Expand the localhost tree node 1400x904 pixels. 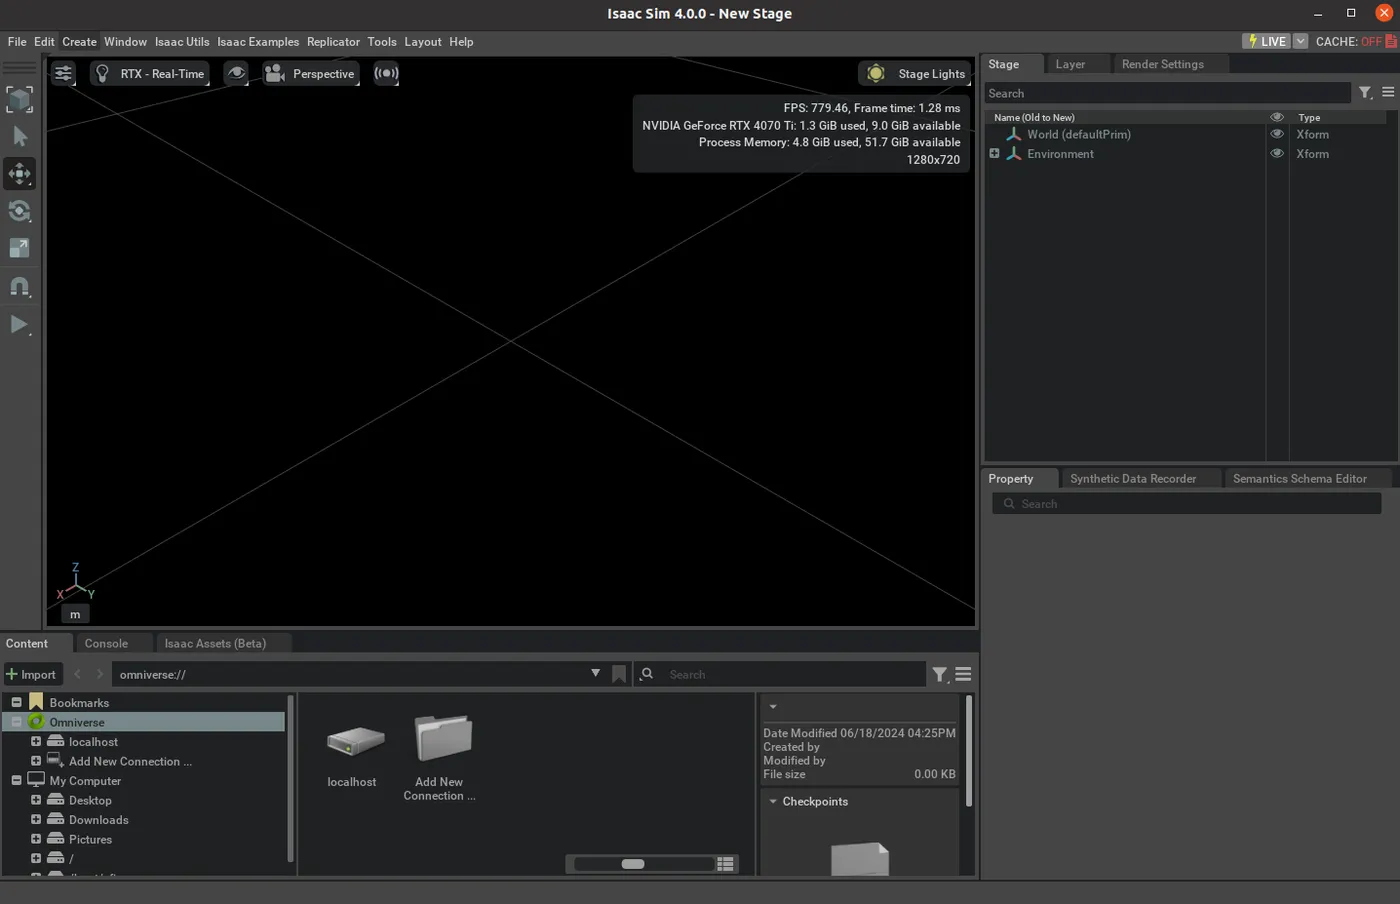click(x=36, y=742)
